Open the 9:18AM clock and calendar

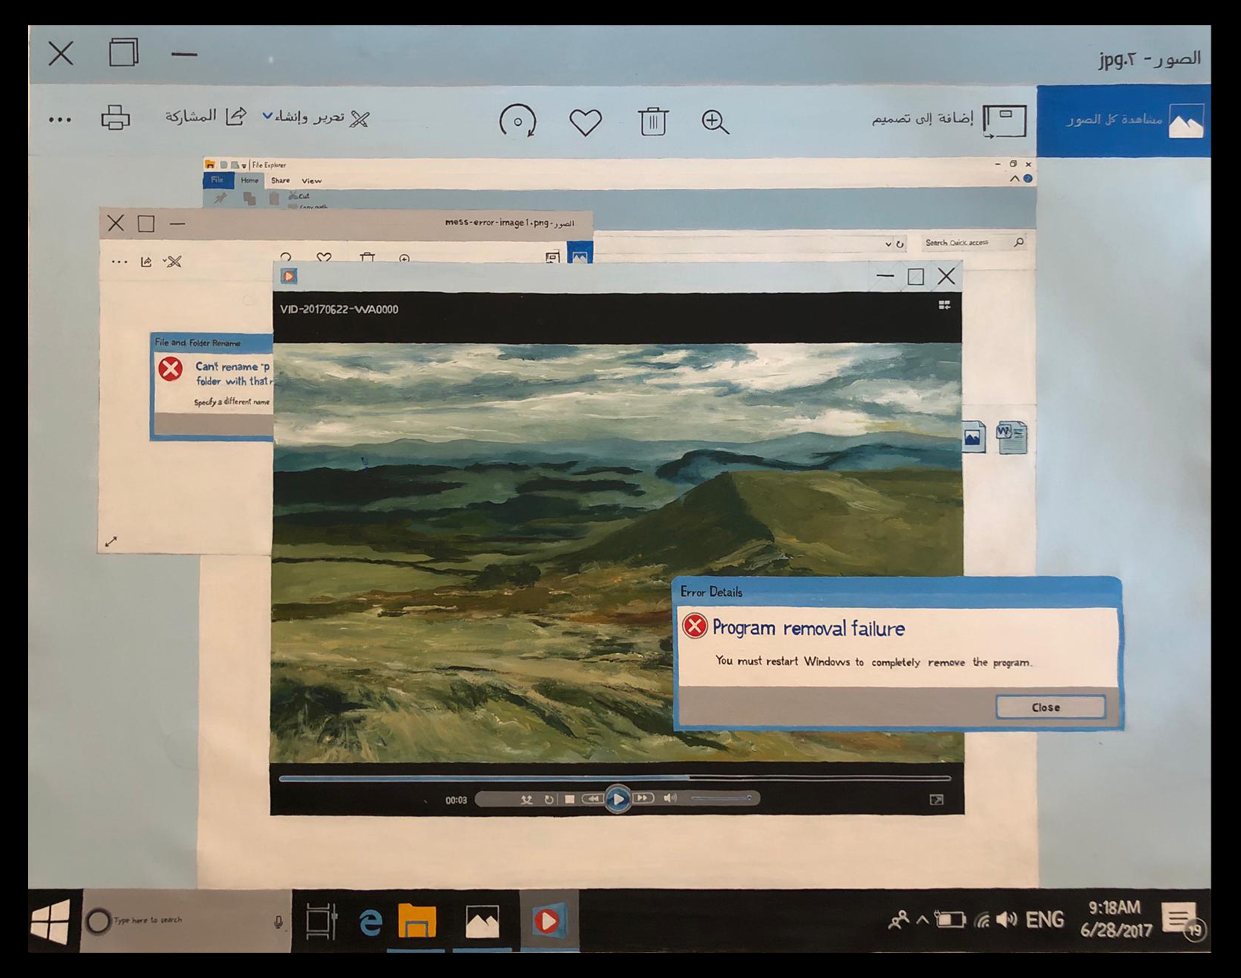point(1116,919)
